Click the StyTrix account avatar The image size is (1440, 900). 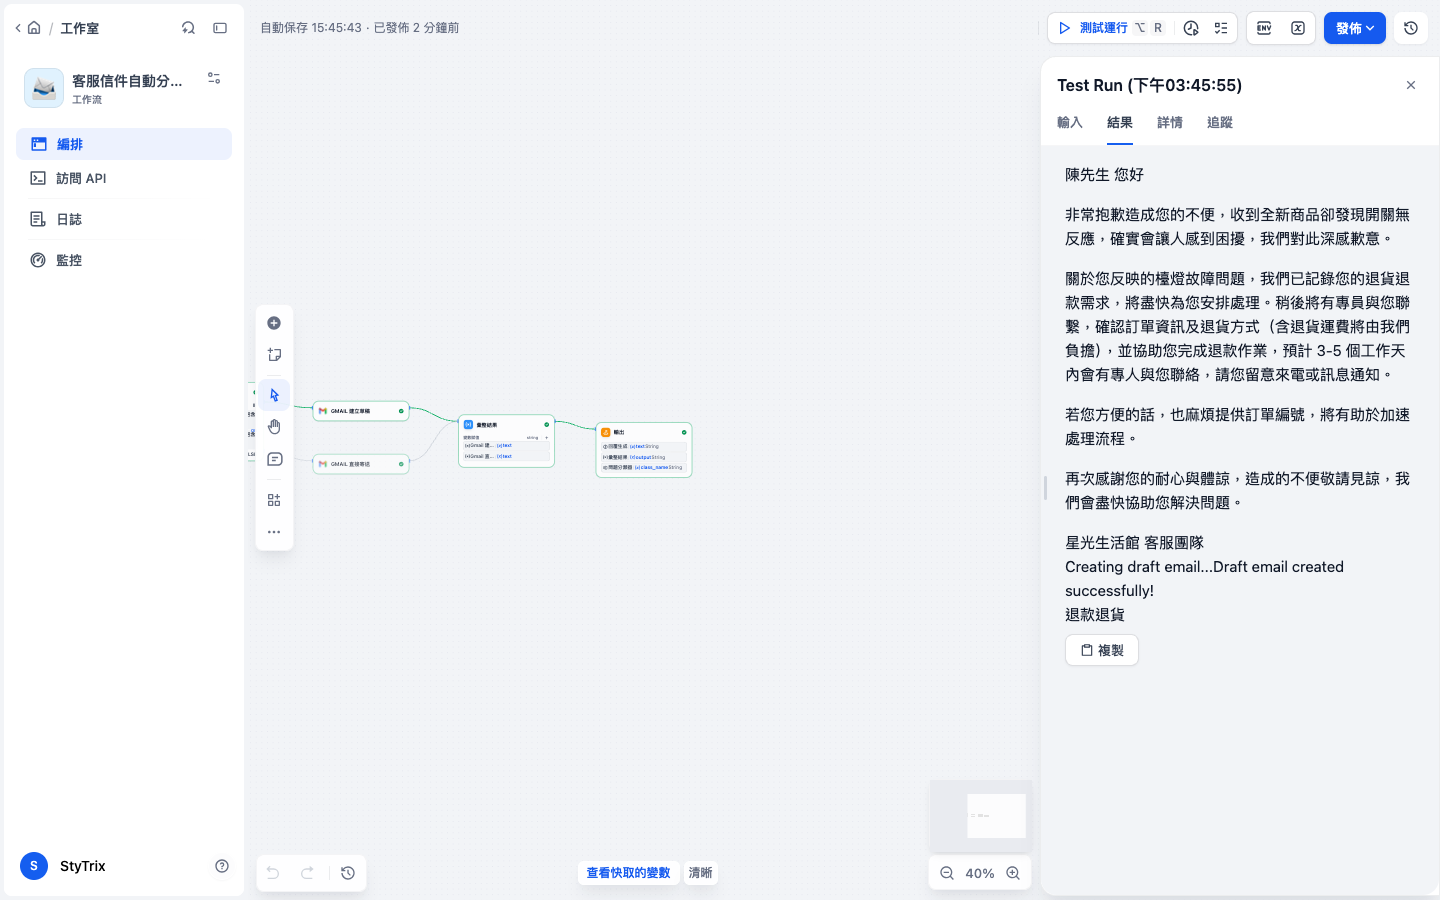(x=34, y=866)
